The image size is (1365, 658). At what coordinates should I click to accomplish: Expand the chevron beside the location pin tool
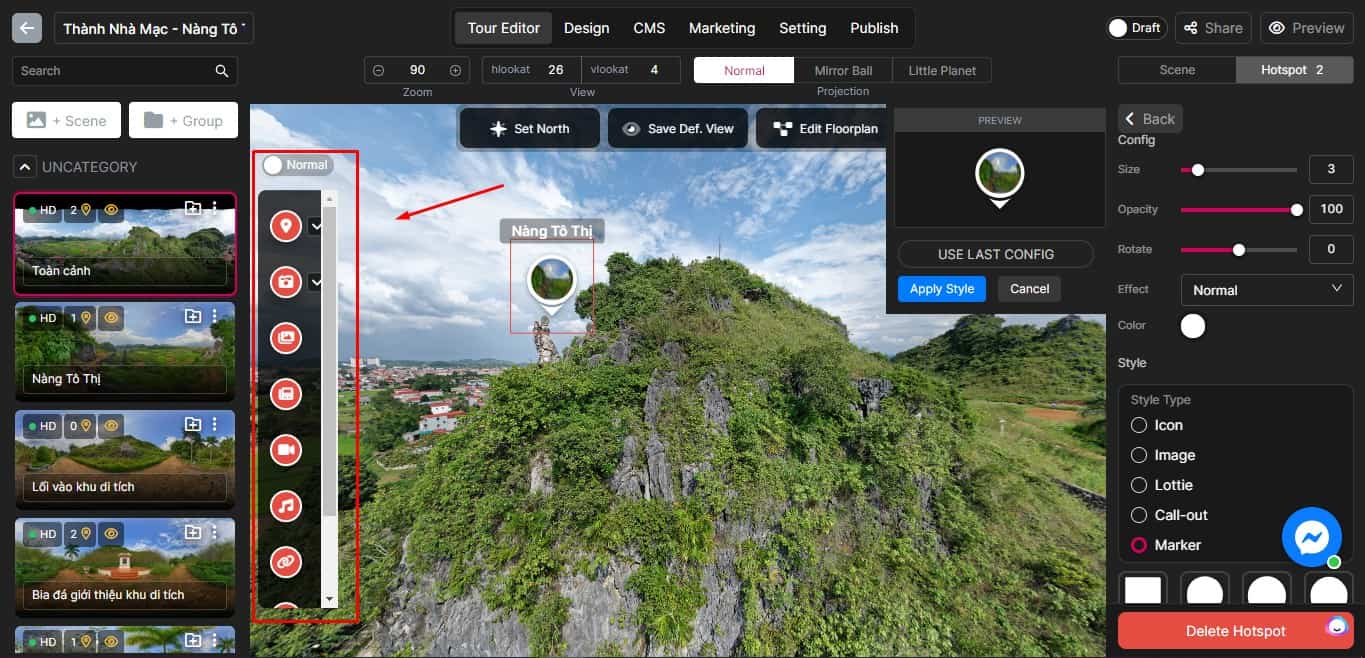(x=316, y=227)
